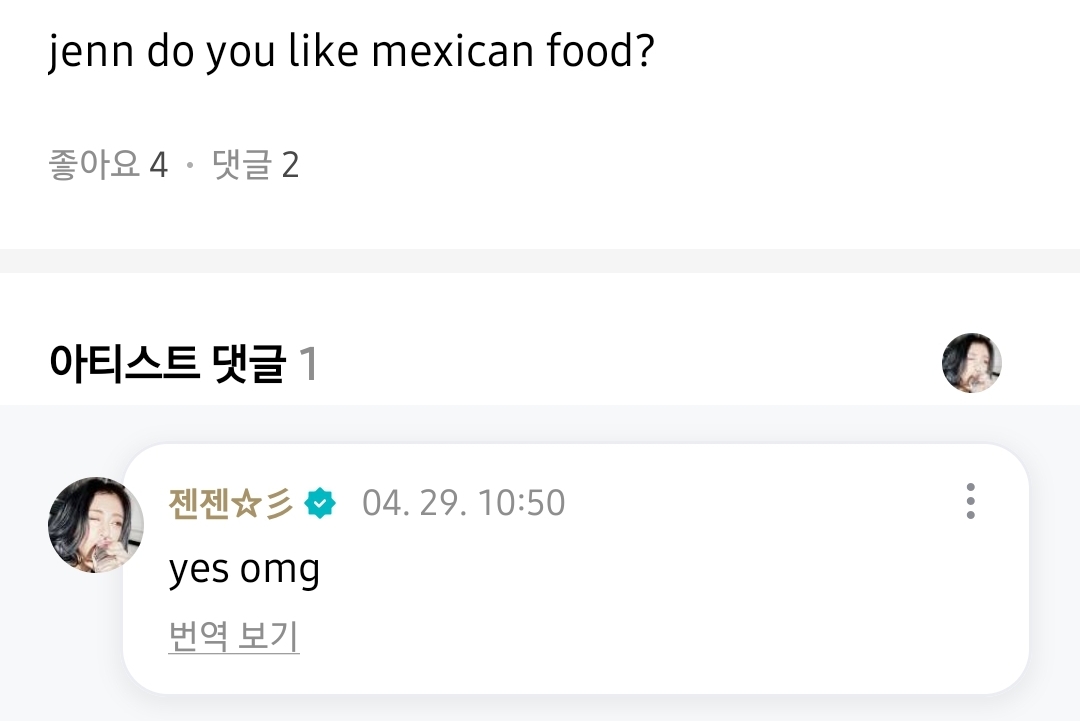This screenshot has height=721, width=1080.
Task: Click the comment count number 2
Action: [290, 165]
